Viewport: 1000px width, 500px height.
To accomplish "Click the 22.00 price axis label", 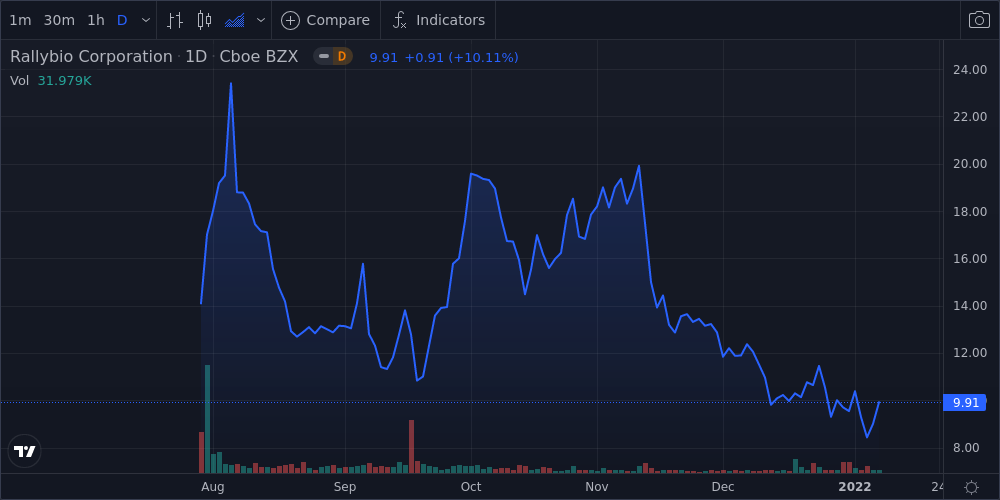I will [969, 117].
